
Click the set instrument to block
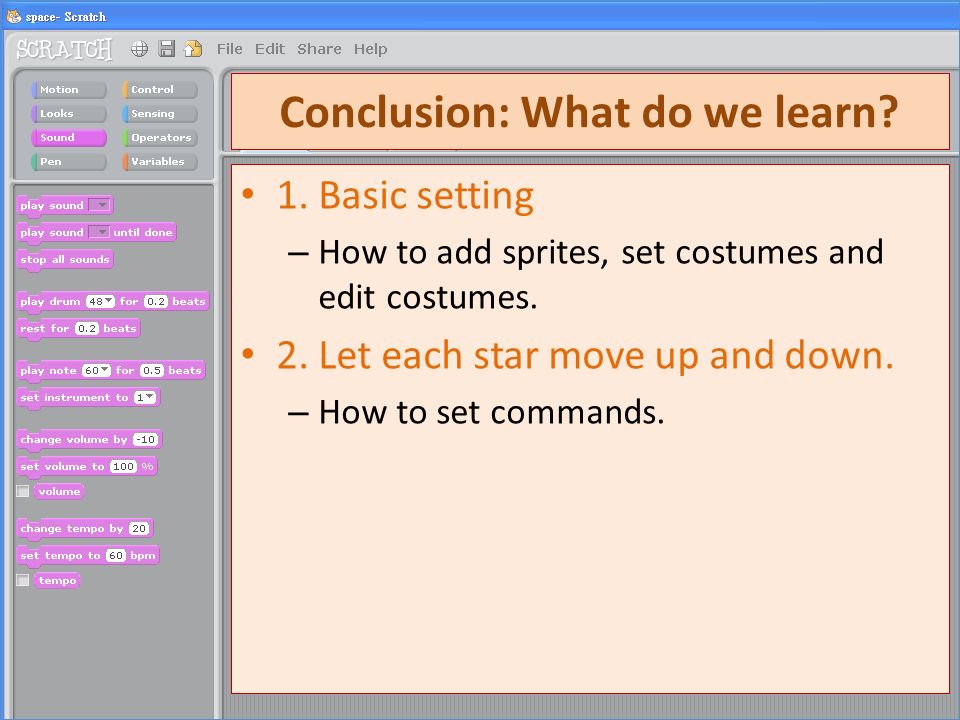pos(89,398)
